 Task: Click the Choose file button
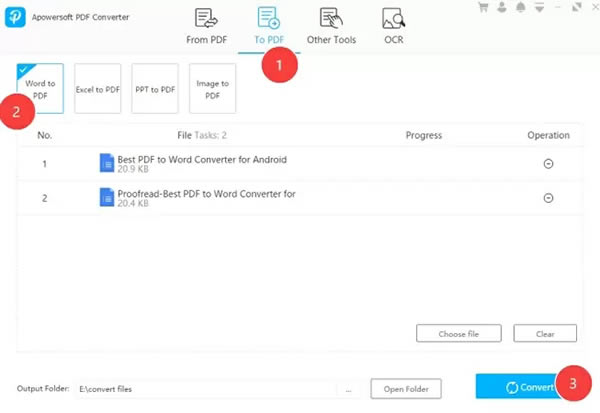coord(458,333)
